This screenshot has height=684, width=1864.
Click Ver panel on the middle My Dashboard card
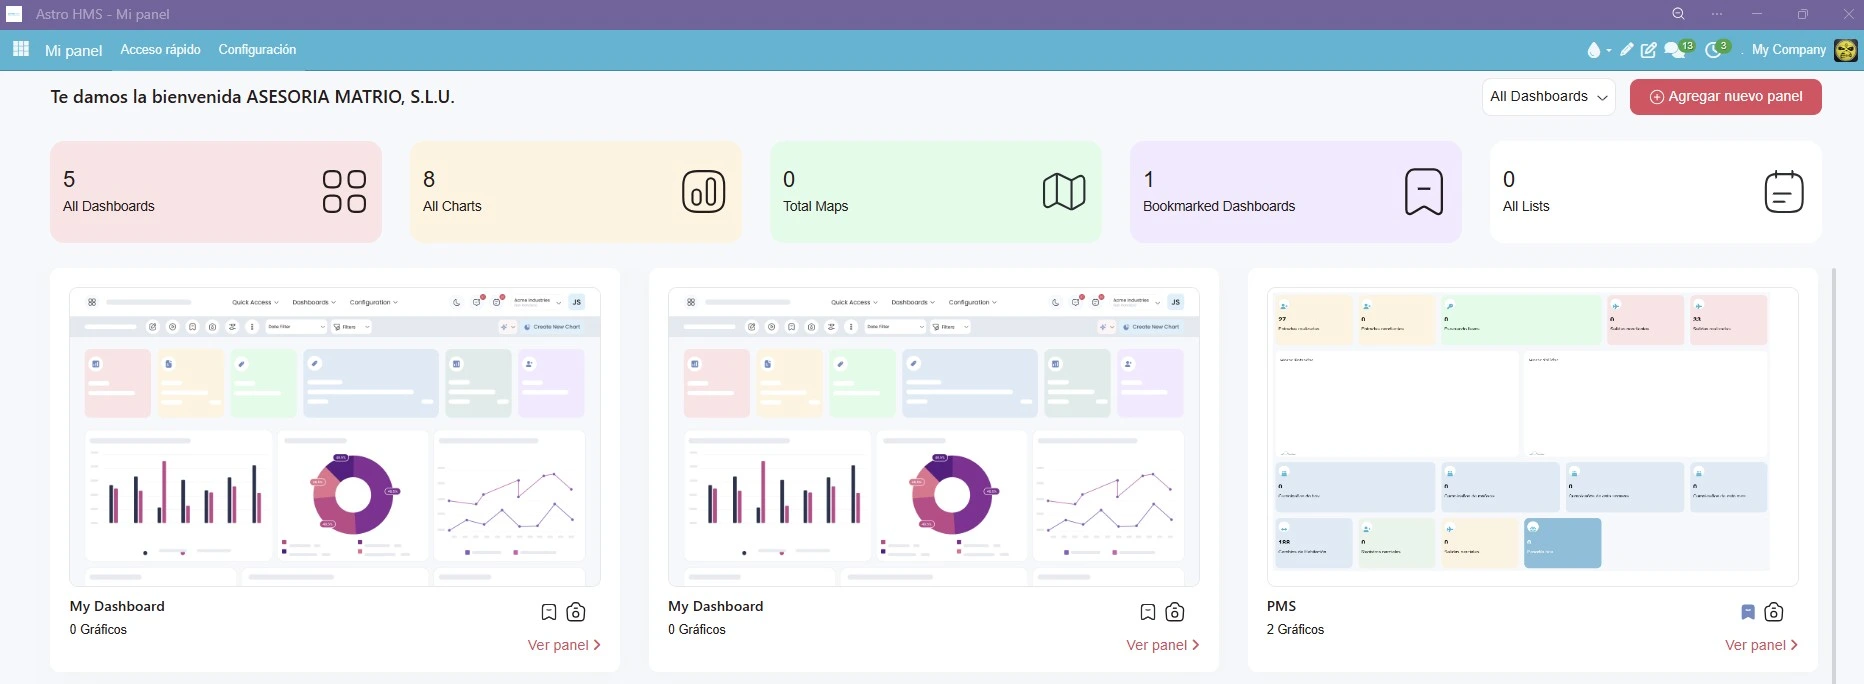click(1163, 645)
